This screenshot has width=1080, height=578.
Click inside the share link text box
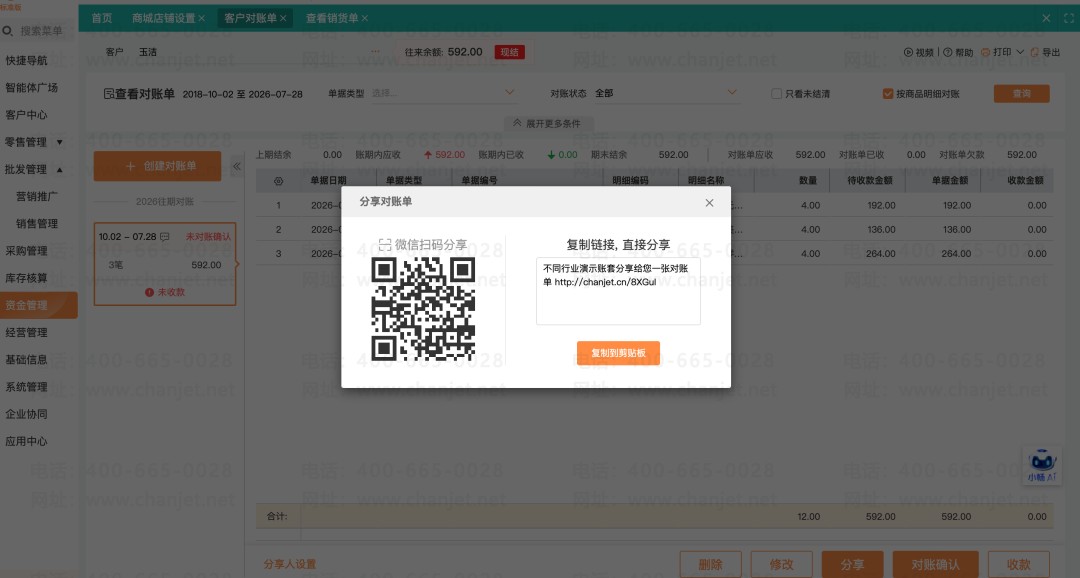tap(618, 291)
